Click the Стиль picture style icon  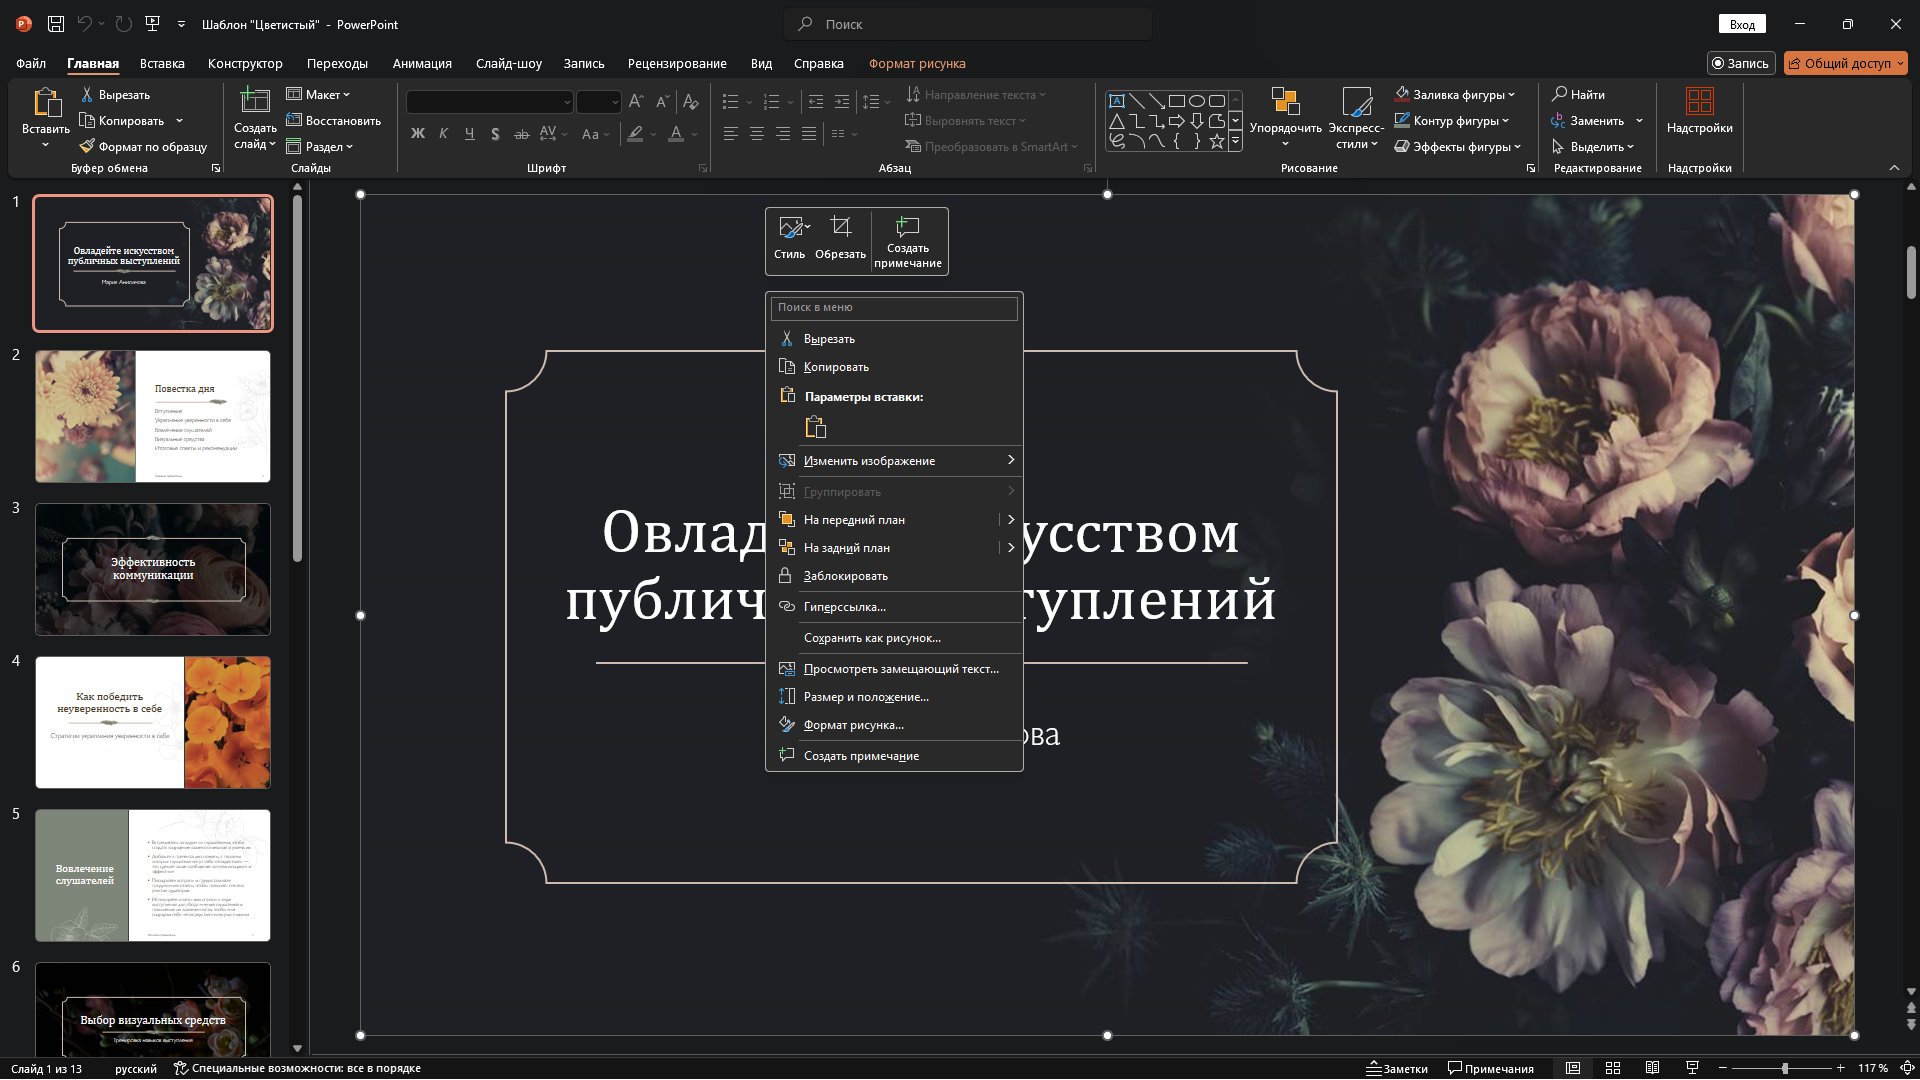point(790,228)
